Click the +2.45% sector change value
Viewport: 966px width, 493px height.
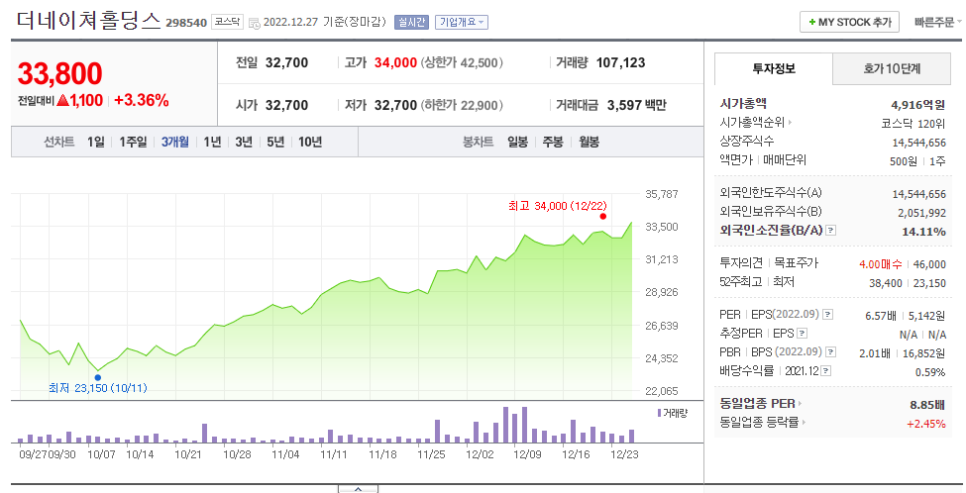(x=926, y=424)
